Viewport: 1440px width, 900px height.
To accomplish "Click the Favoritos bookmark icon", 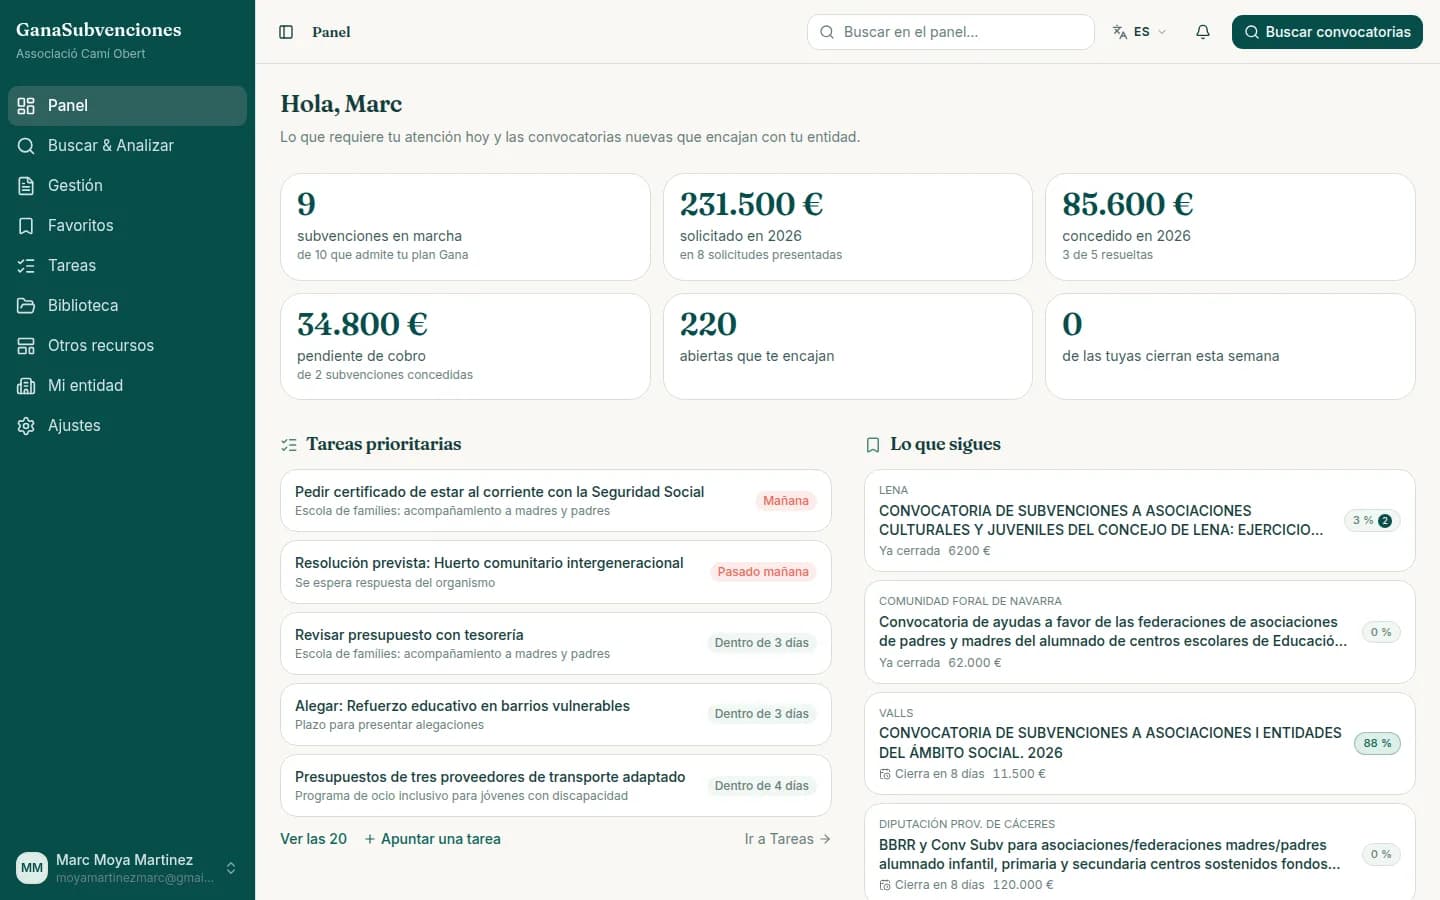I will click(x=26, y=226).
